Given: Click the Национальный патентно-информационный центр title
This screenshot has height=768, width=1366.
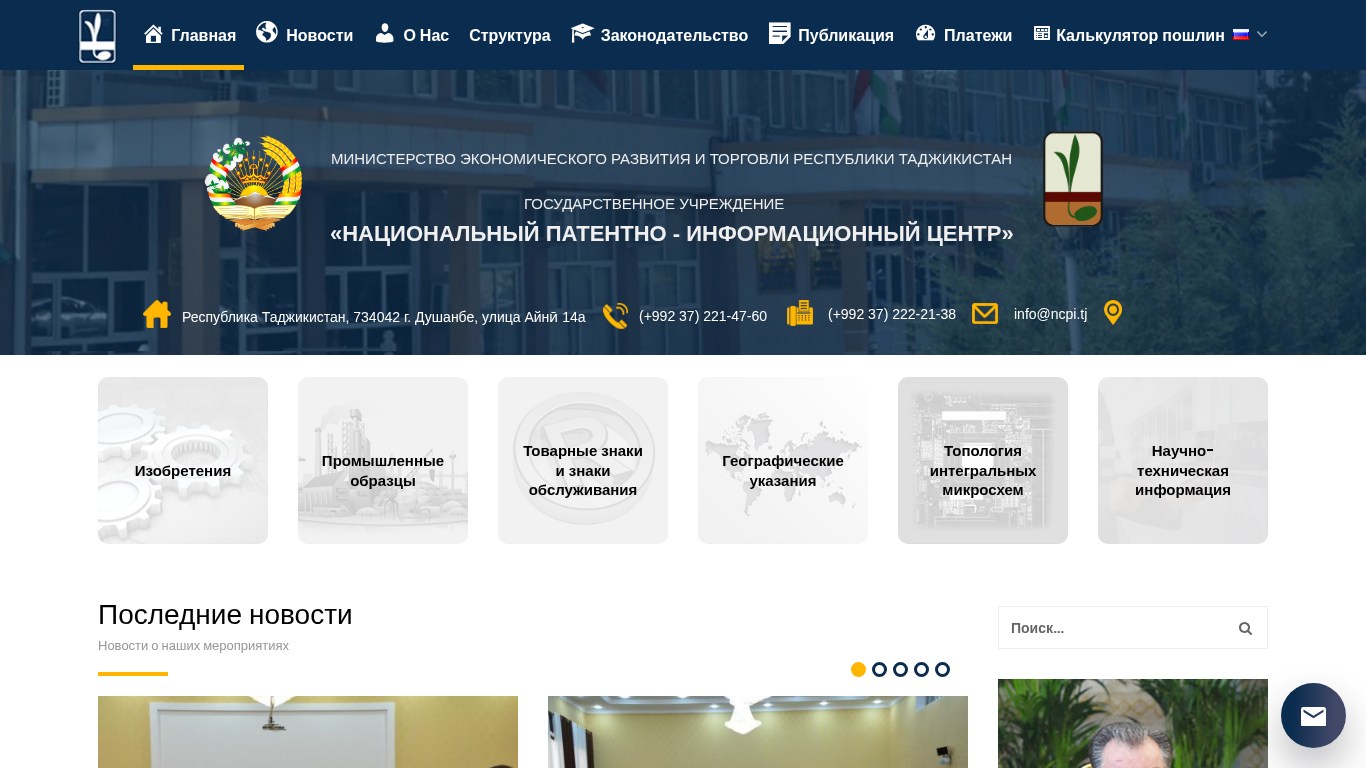Looking at the screenshot, I should [x=672, y=234].
